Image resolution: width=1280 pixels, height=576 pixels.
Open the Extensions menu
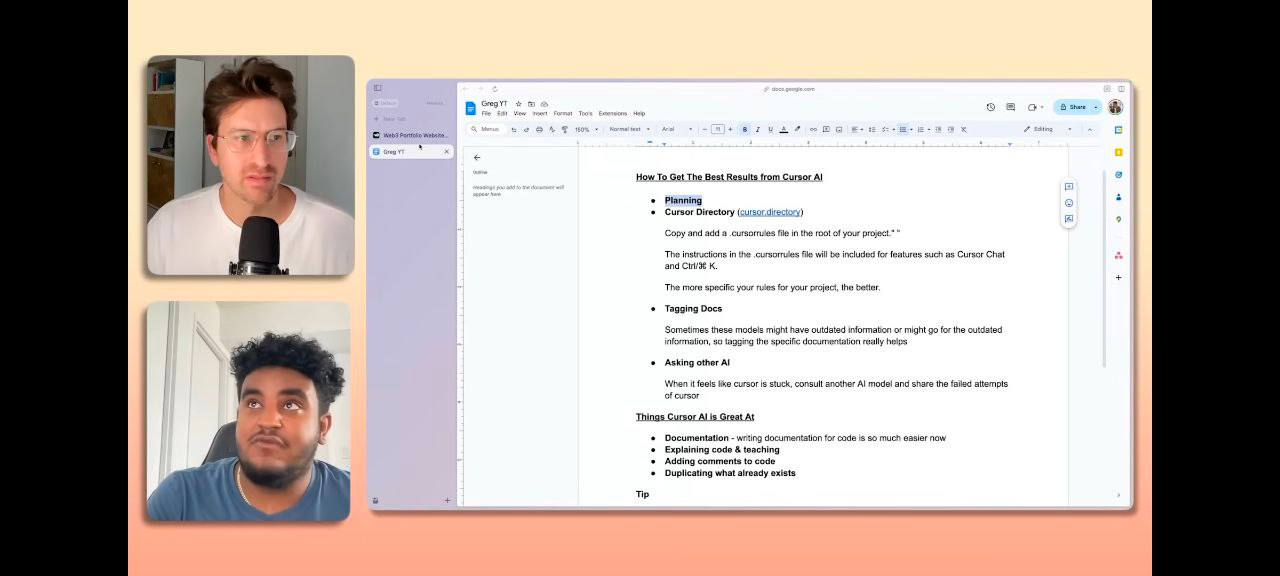click(x=613, y=113)
